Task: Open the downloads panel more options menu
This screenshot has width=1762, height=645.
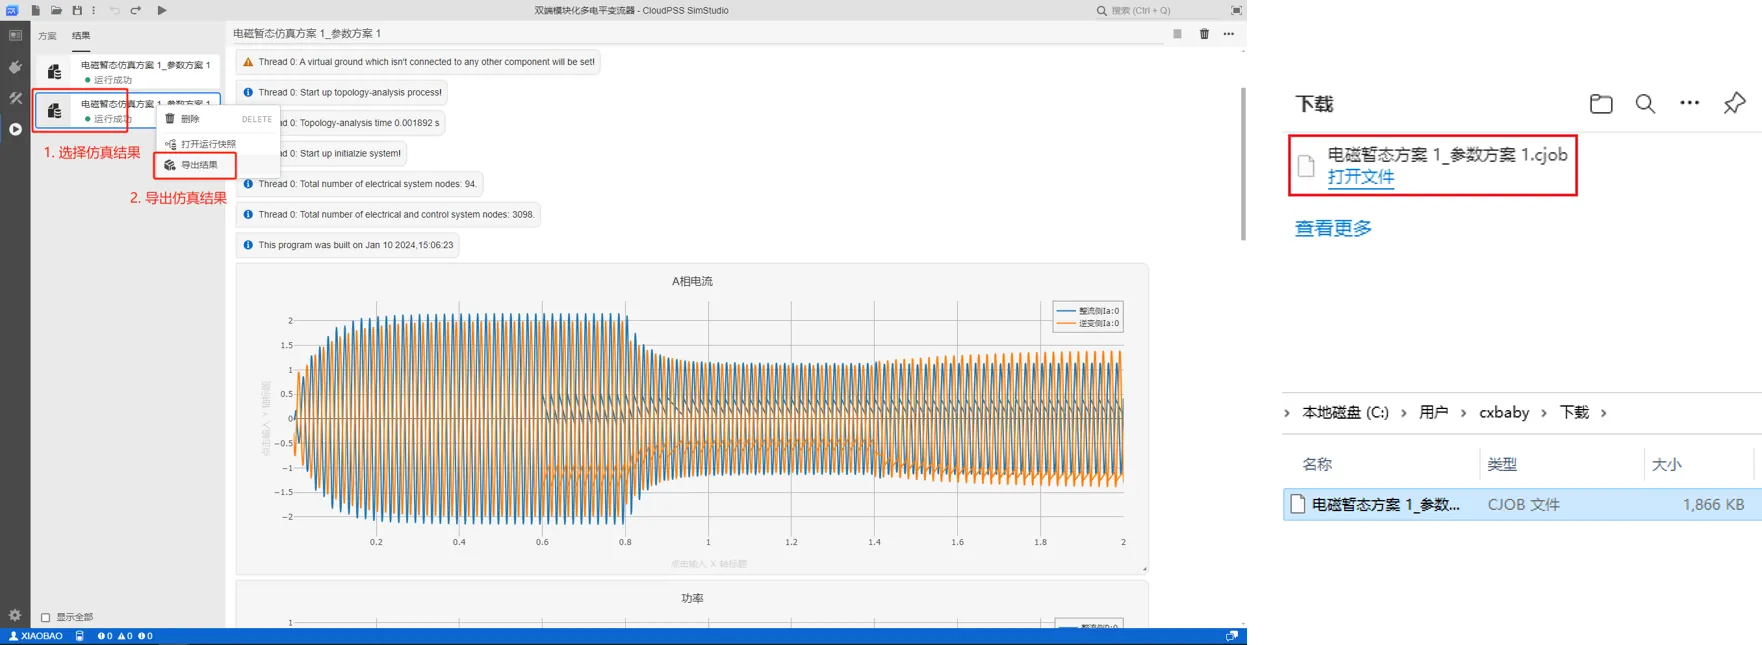Action: [x=1689, y=103]
